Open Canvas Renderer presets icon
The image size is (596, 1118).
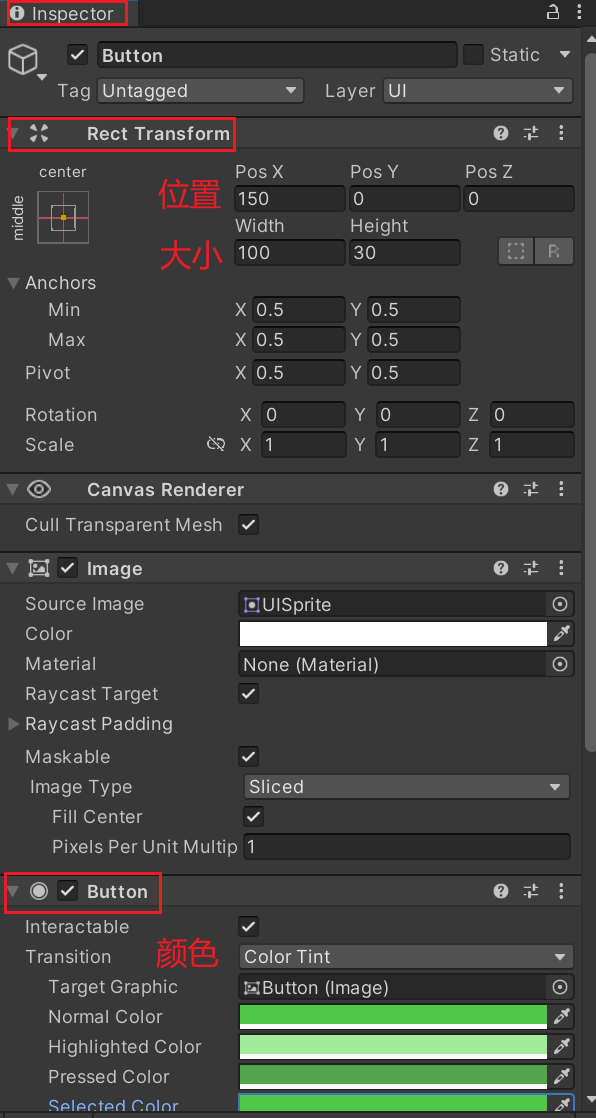(x=531, y=489)
